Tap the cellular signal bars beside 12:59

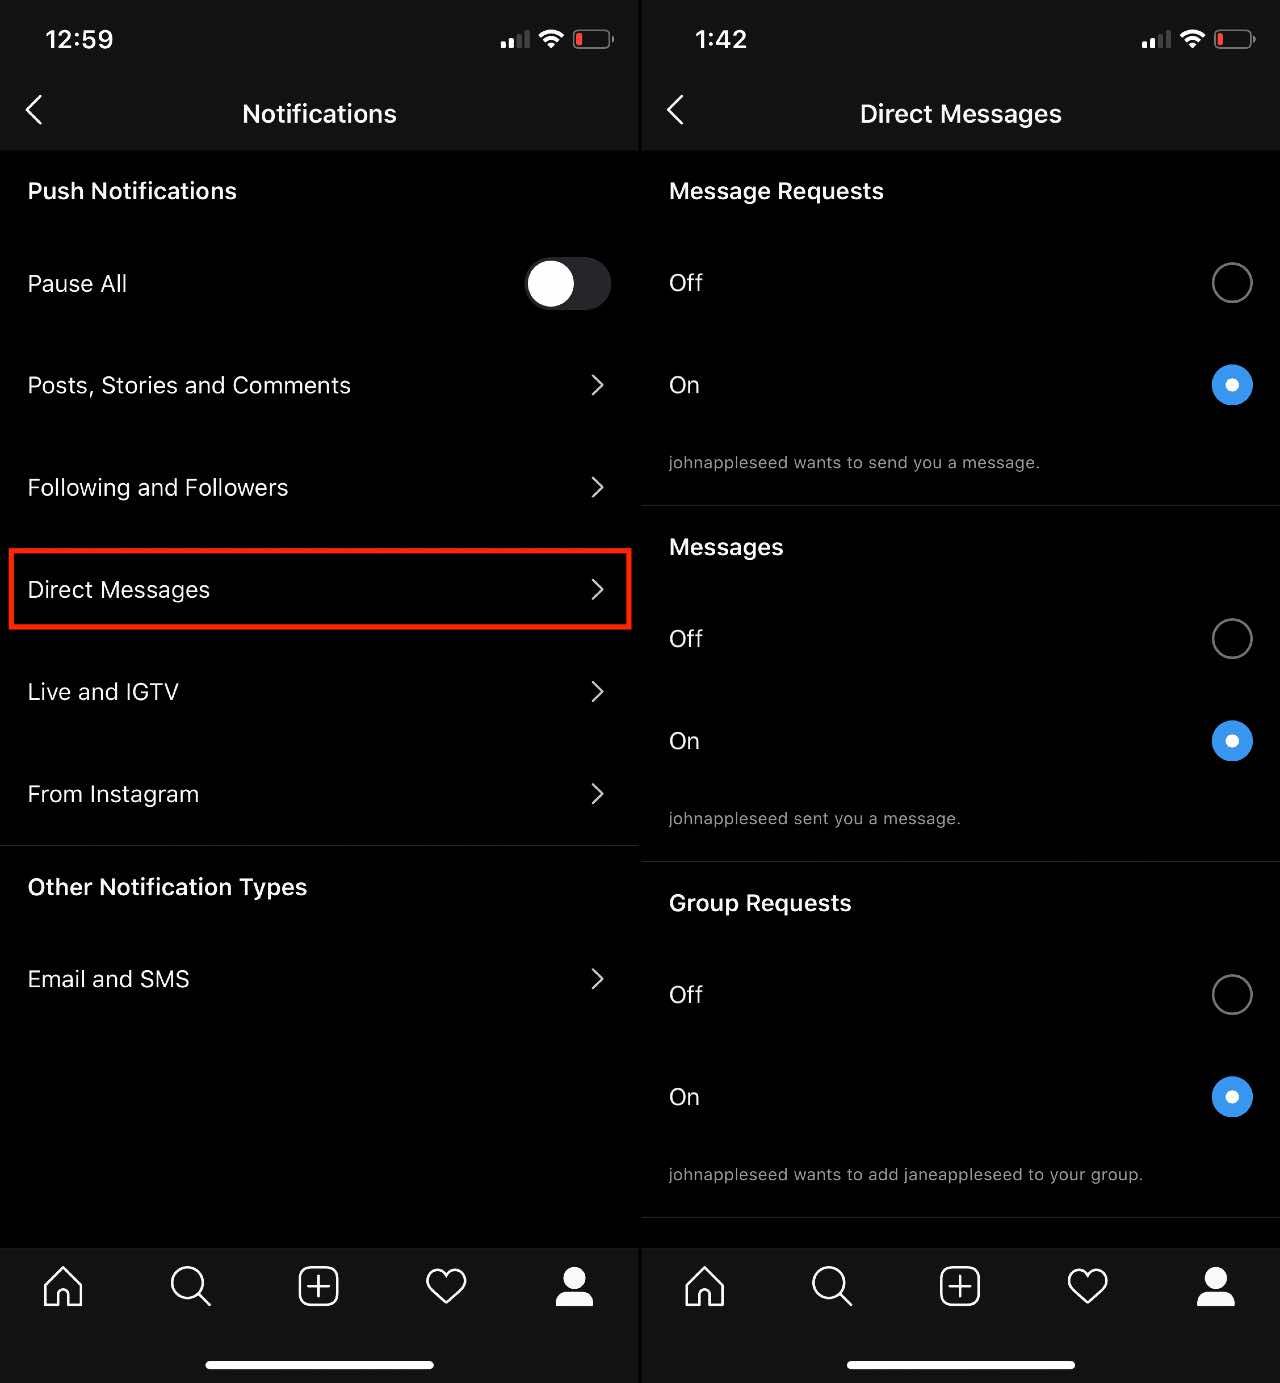[x=515, y=40]
